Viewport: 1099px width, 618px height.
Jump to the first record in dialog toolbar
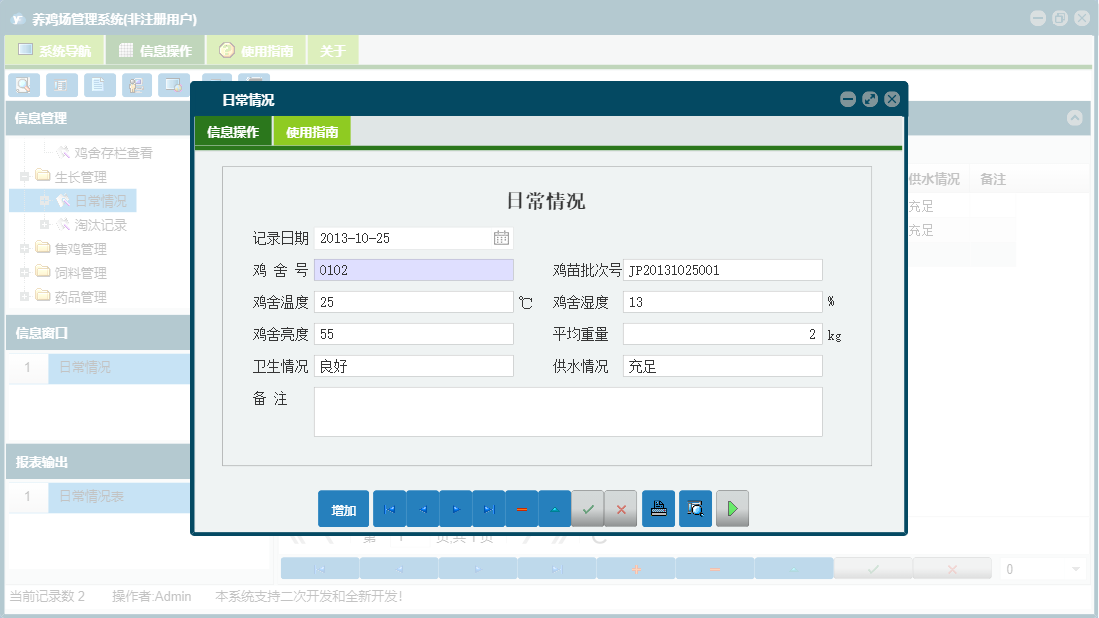pyautogui.click(x=389, y=509)
